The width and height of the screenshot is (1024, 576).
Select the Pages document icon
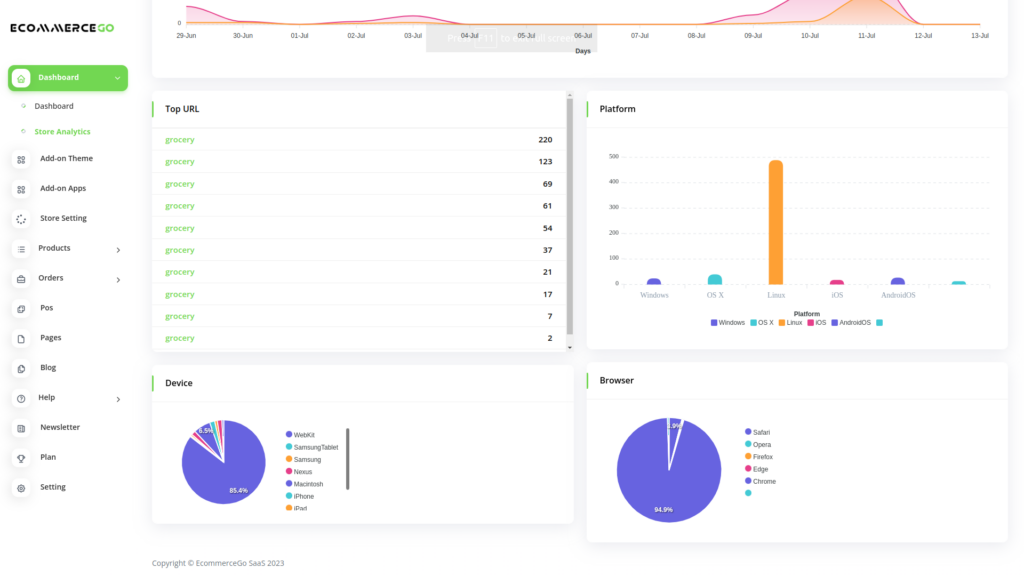[22, 338]
